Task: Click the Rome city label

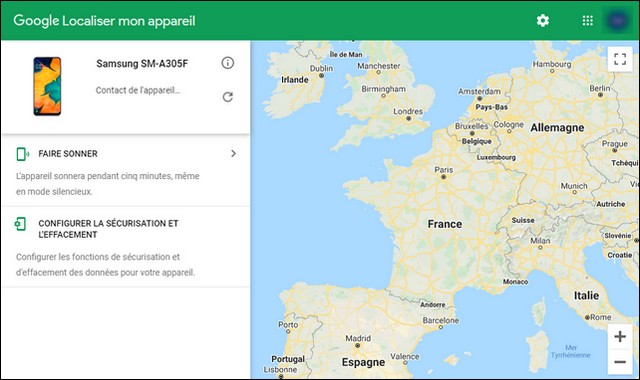Action: [600, 317]
